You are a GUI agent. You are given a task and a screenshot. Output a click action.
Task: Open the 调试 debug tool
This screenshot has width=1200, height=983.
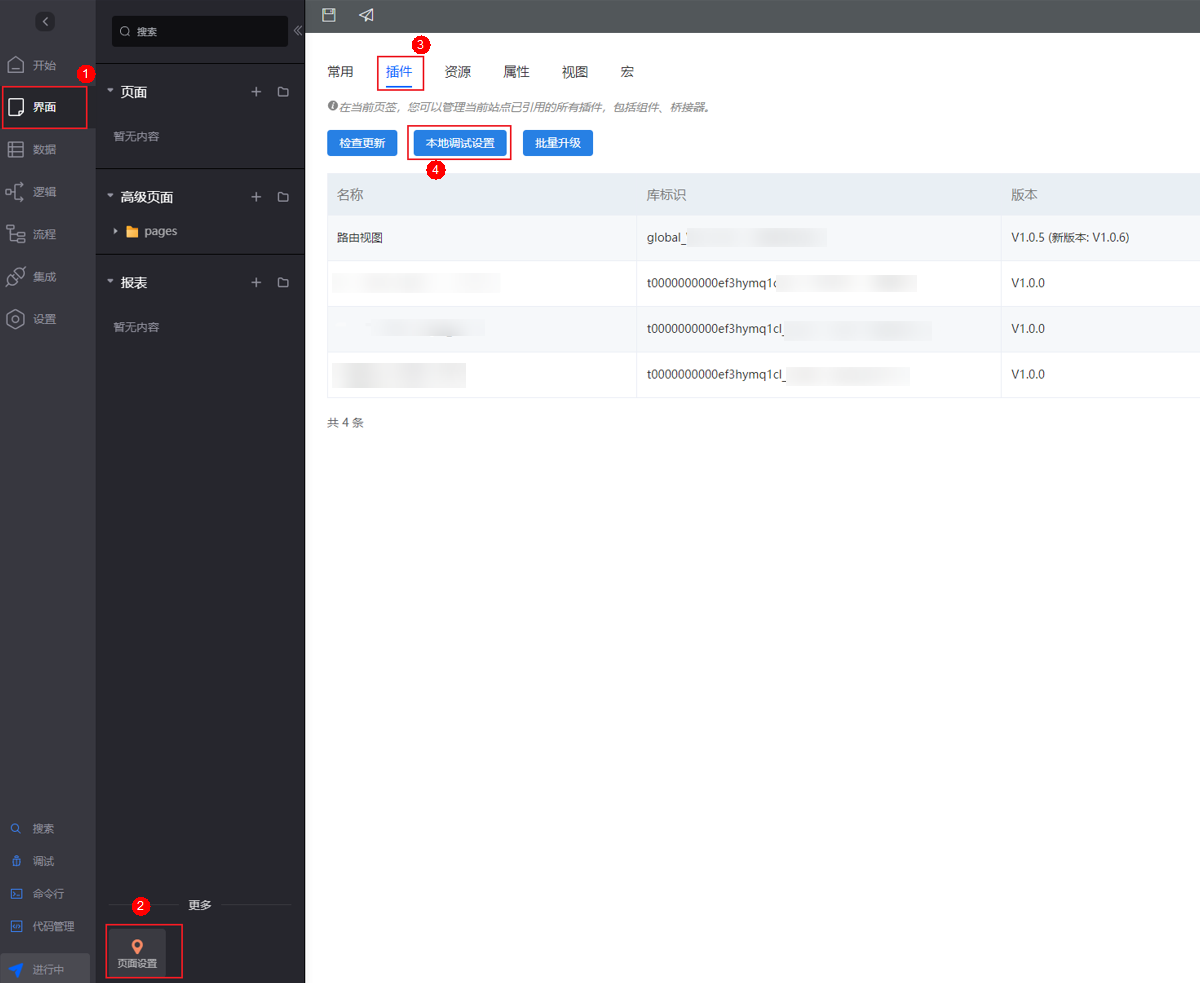tap(33, 861)
